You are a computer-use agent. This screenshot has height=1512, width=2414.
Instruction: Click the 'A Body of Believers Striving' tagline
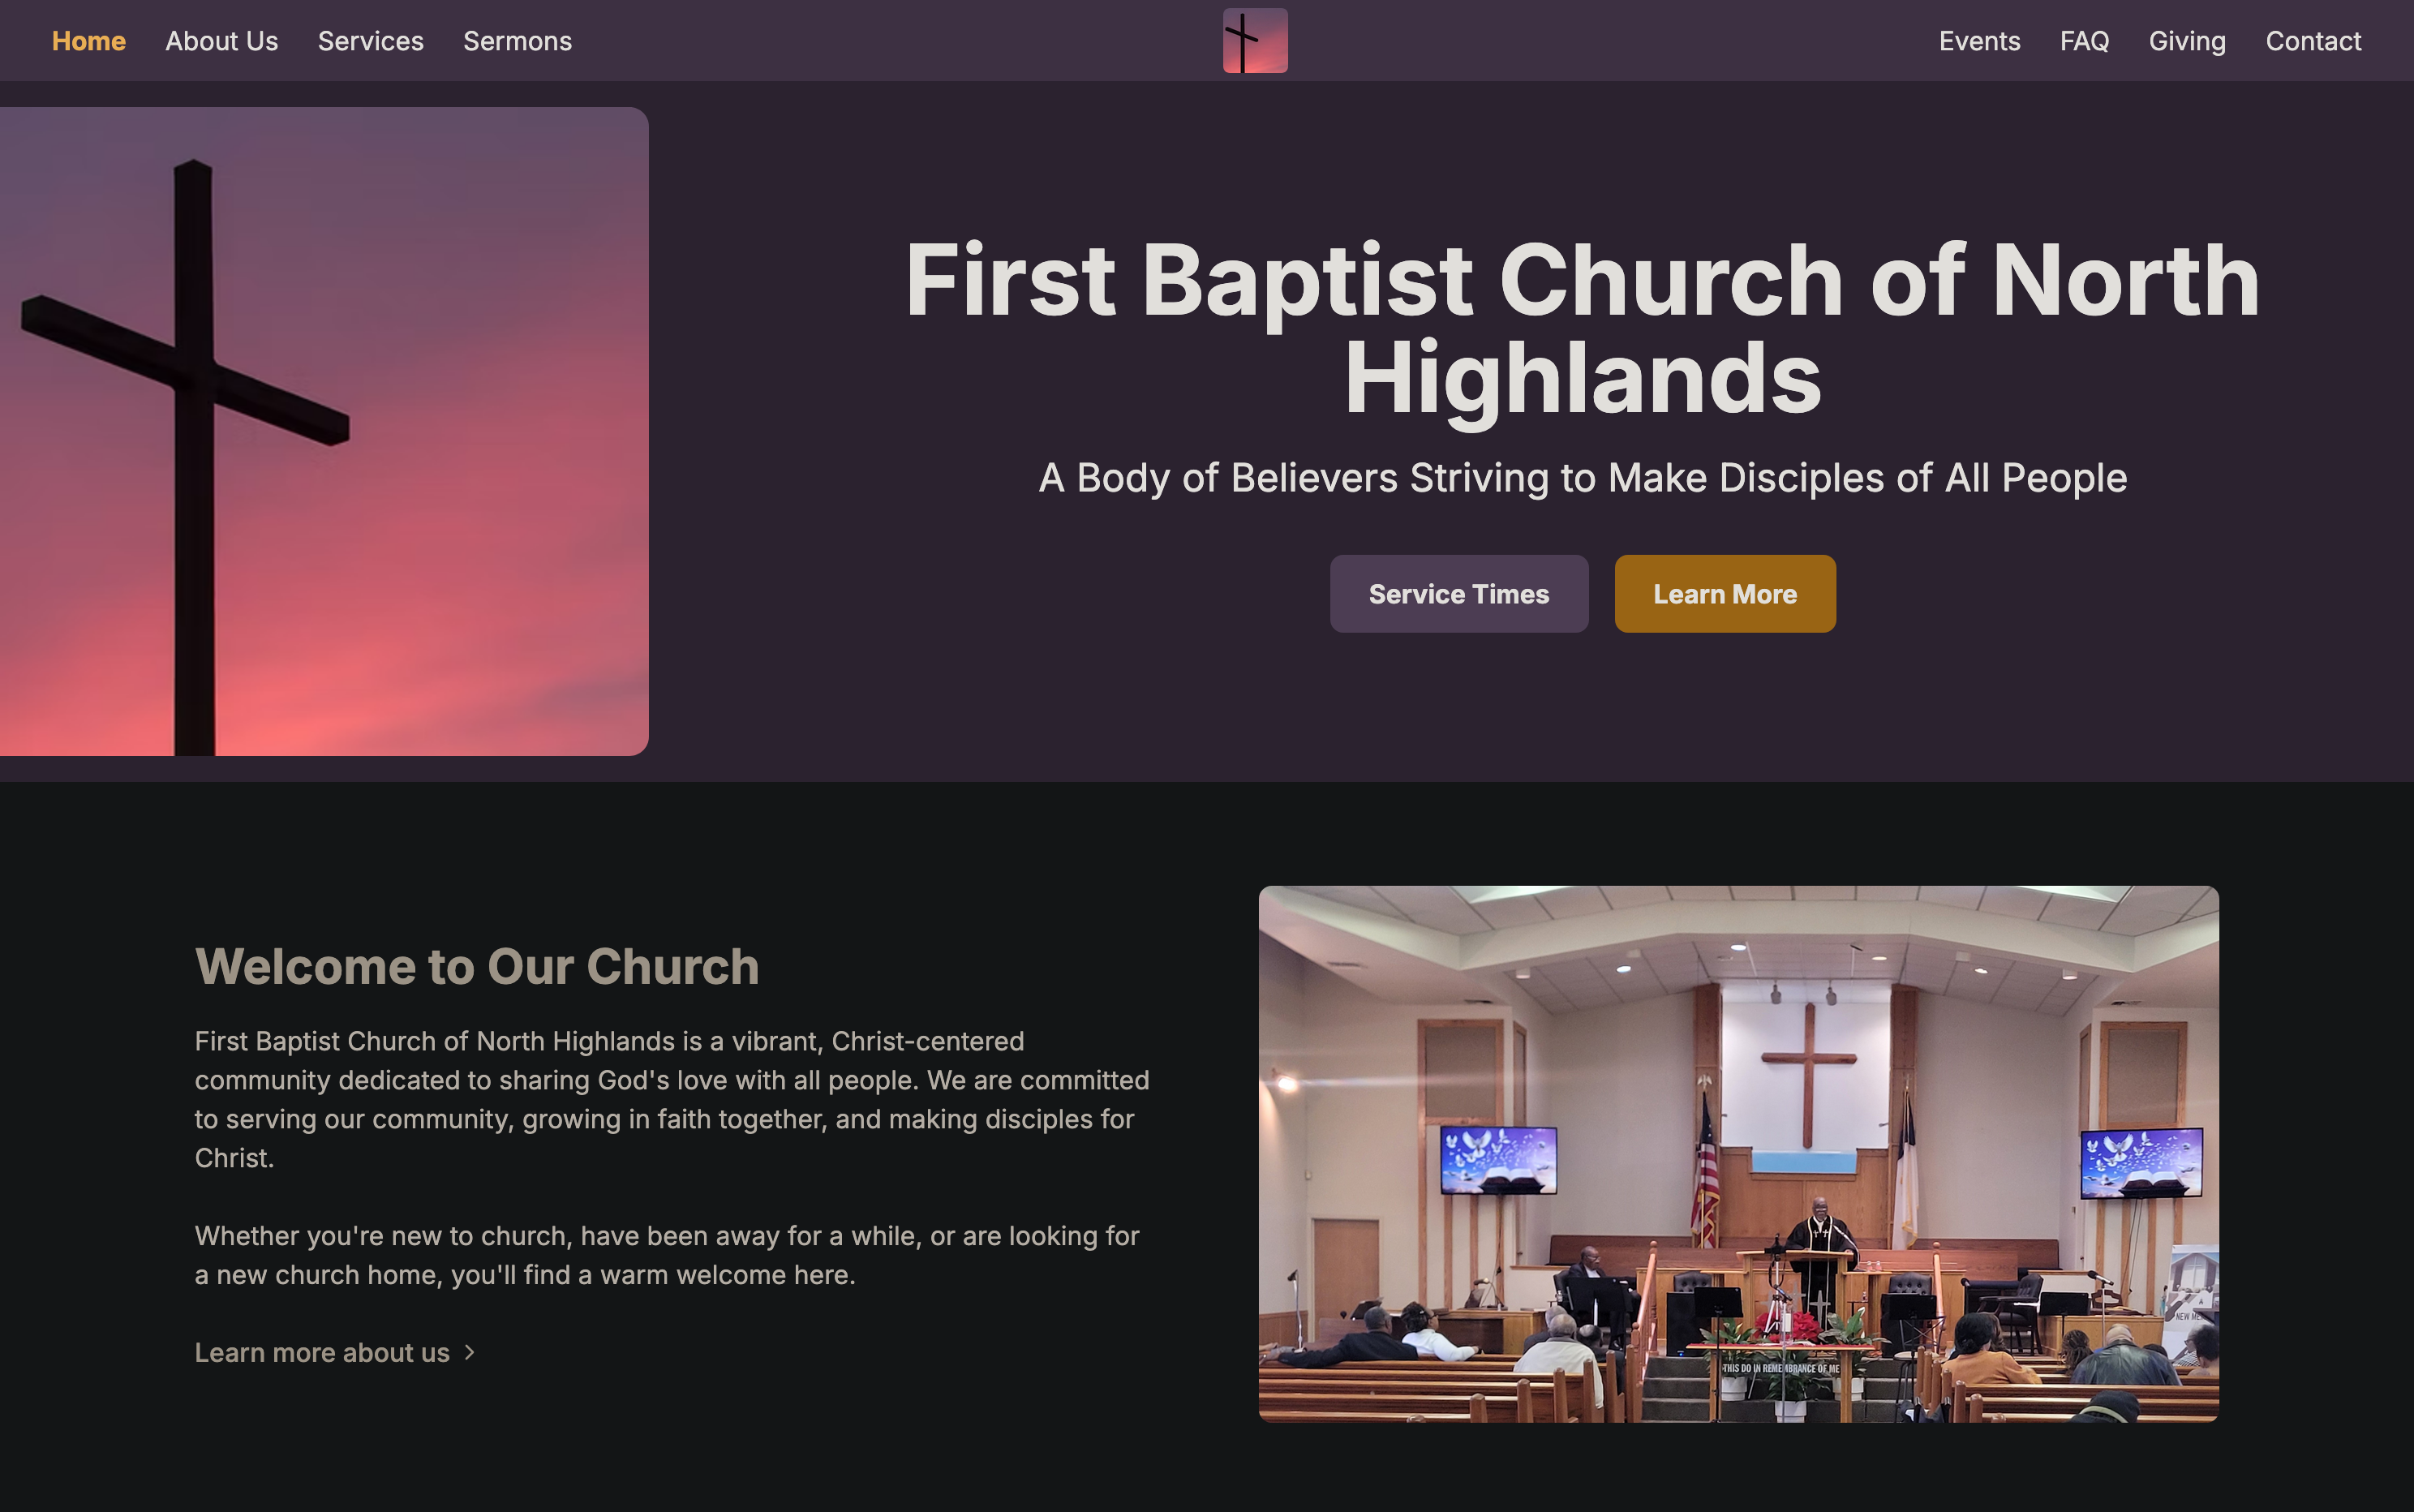(x=1583, y=478)
